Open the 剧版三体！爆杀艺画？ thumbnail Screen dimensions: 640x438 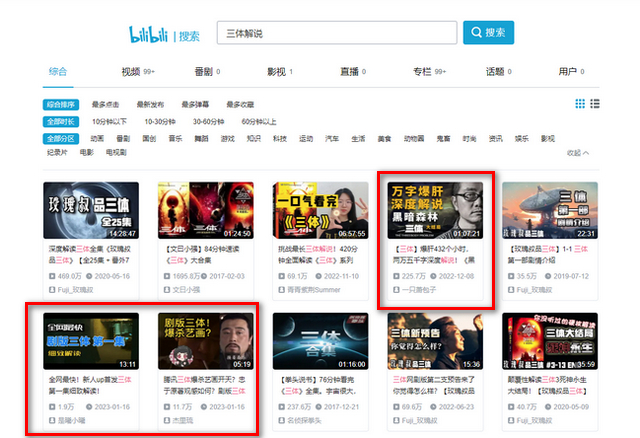coord(206,341)
